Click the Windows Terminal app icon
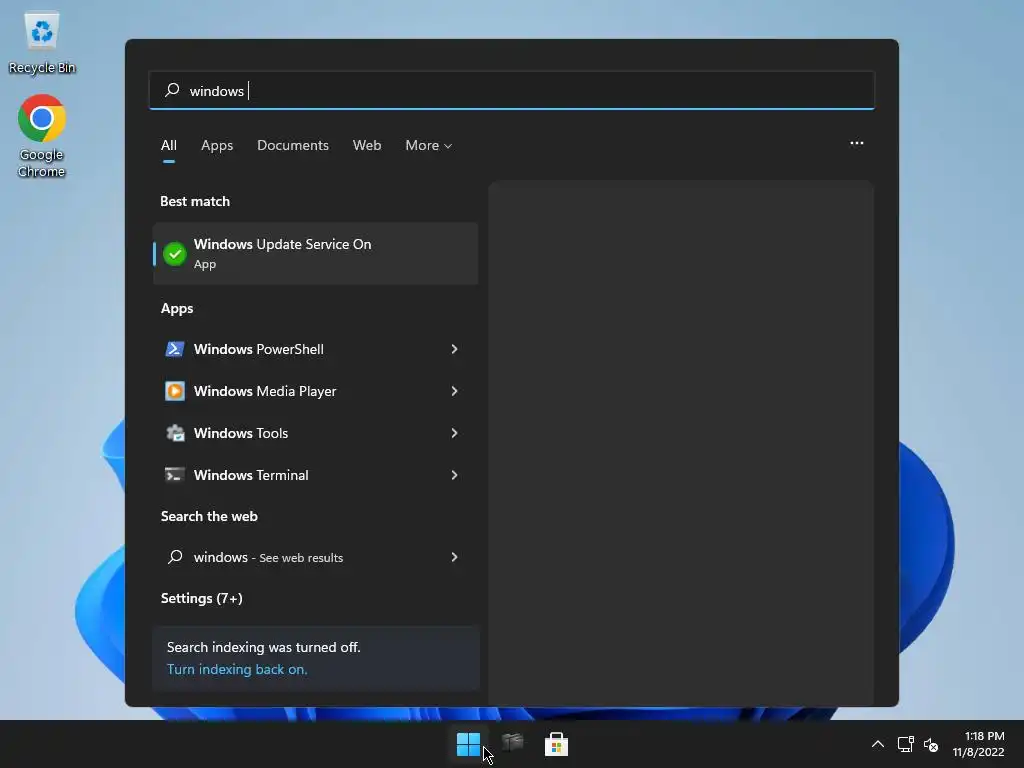This screenshot has height=768, width=1024. tap(174, 475)
